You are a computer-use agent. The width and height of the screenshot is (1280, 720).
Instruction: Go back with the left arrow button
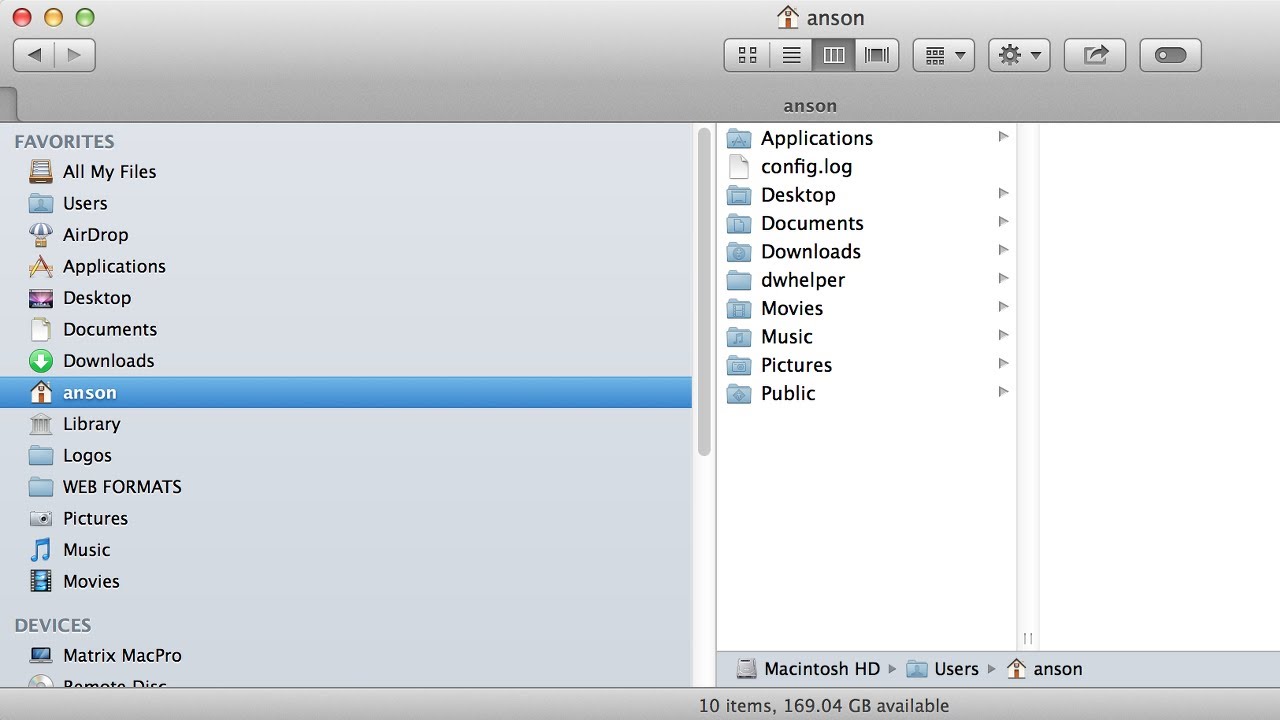click(34, 55)
